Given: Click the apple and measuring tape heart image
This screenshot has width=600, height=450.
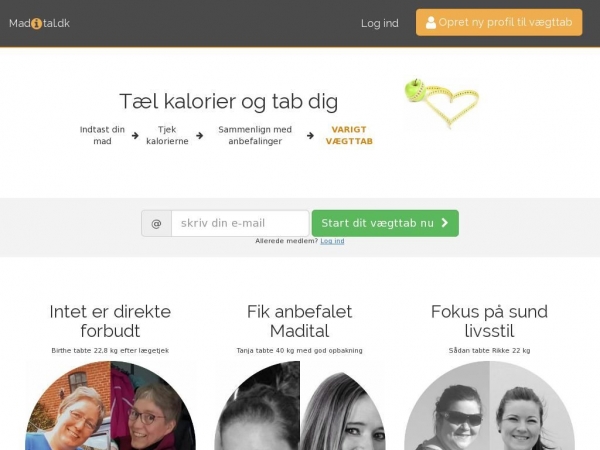Looking at the screenshot, I should 442,103.
